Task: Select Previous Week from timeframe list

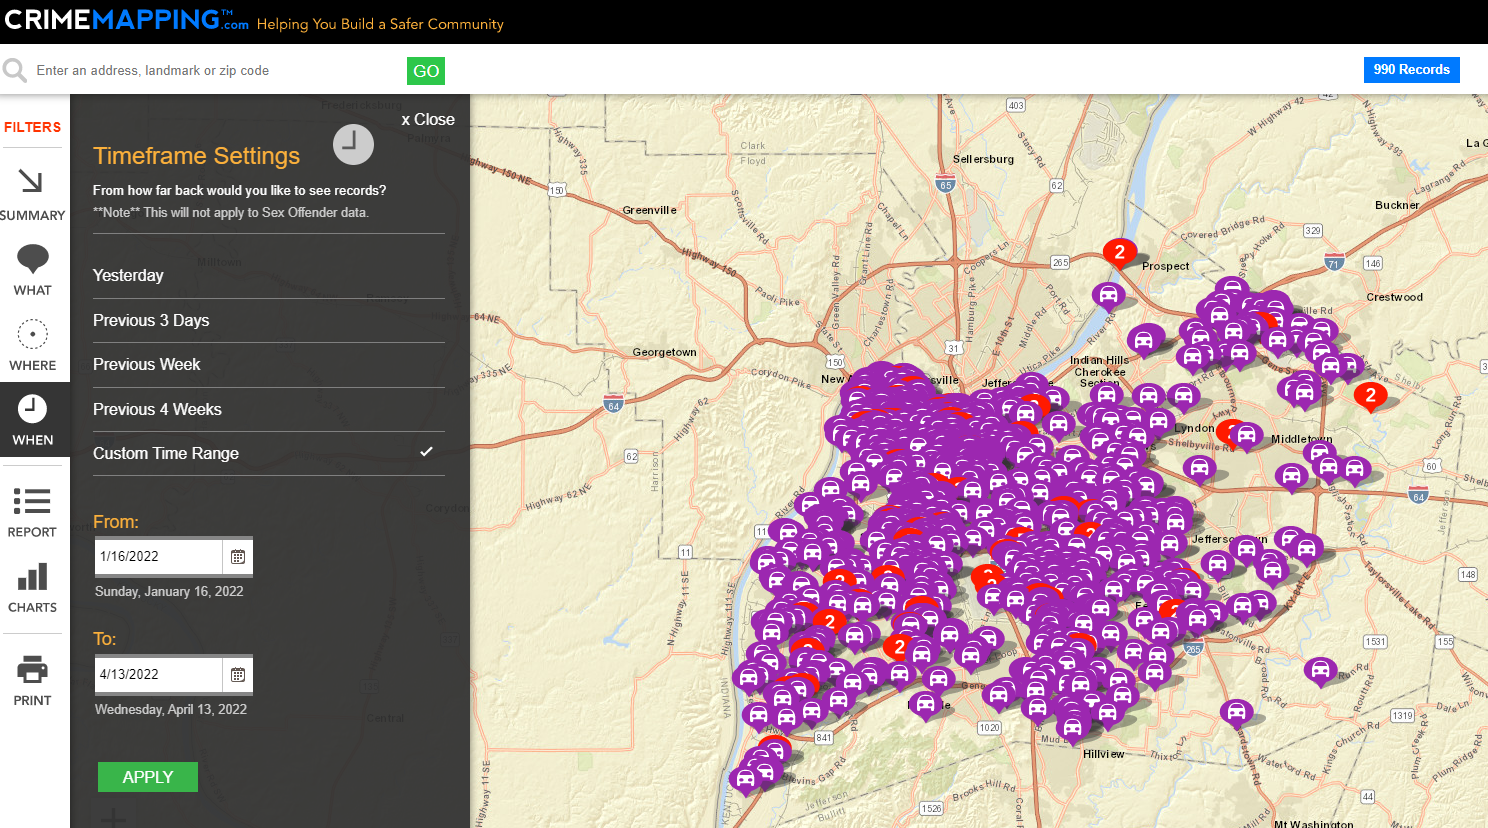Action: (147, 364)
